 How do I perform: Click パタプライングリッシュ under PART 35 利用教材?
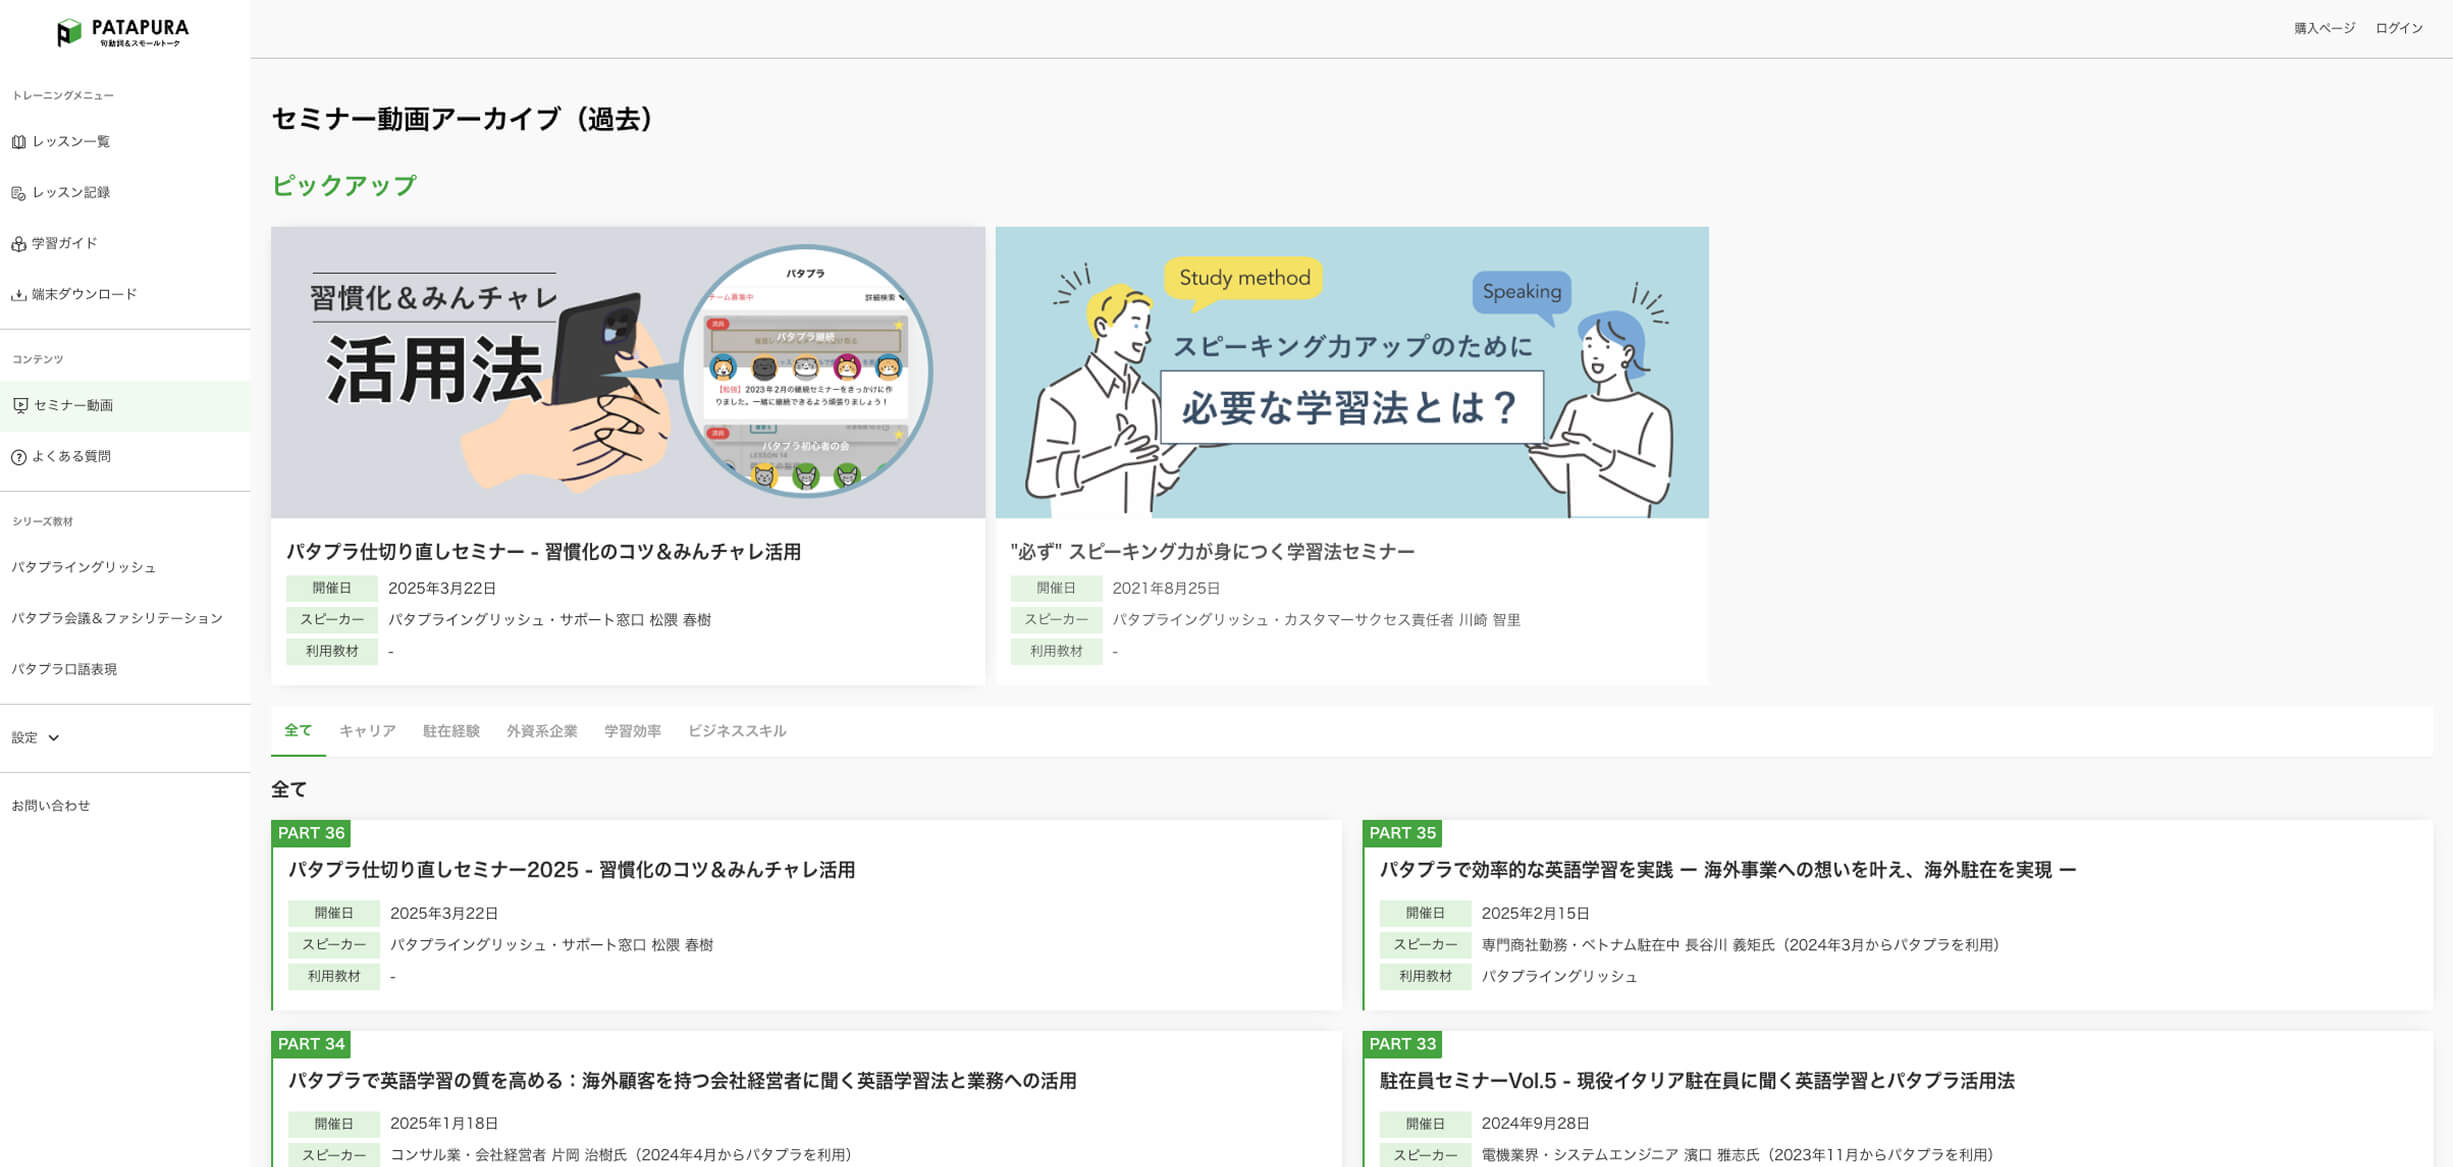pyautogui.click(x=1559, y=977)
